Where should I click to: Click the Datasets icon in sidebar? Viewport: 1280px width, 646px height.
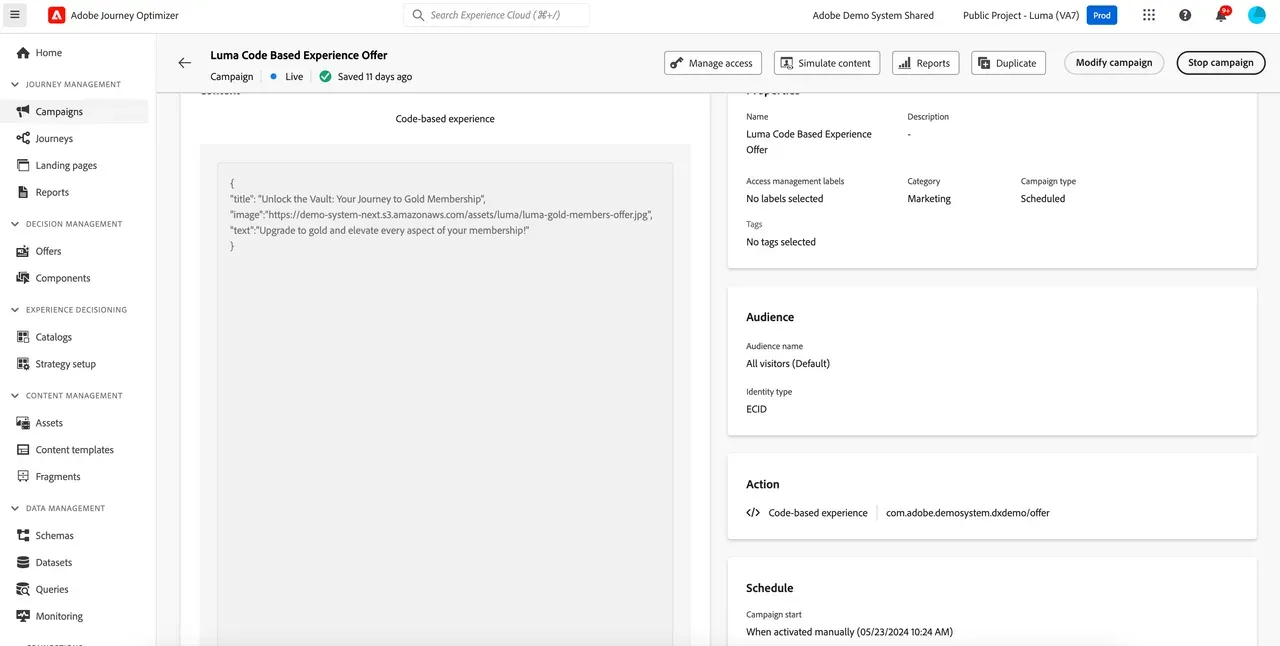click(23, 563)
